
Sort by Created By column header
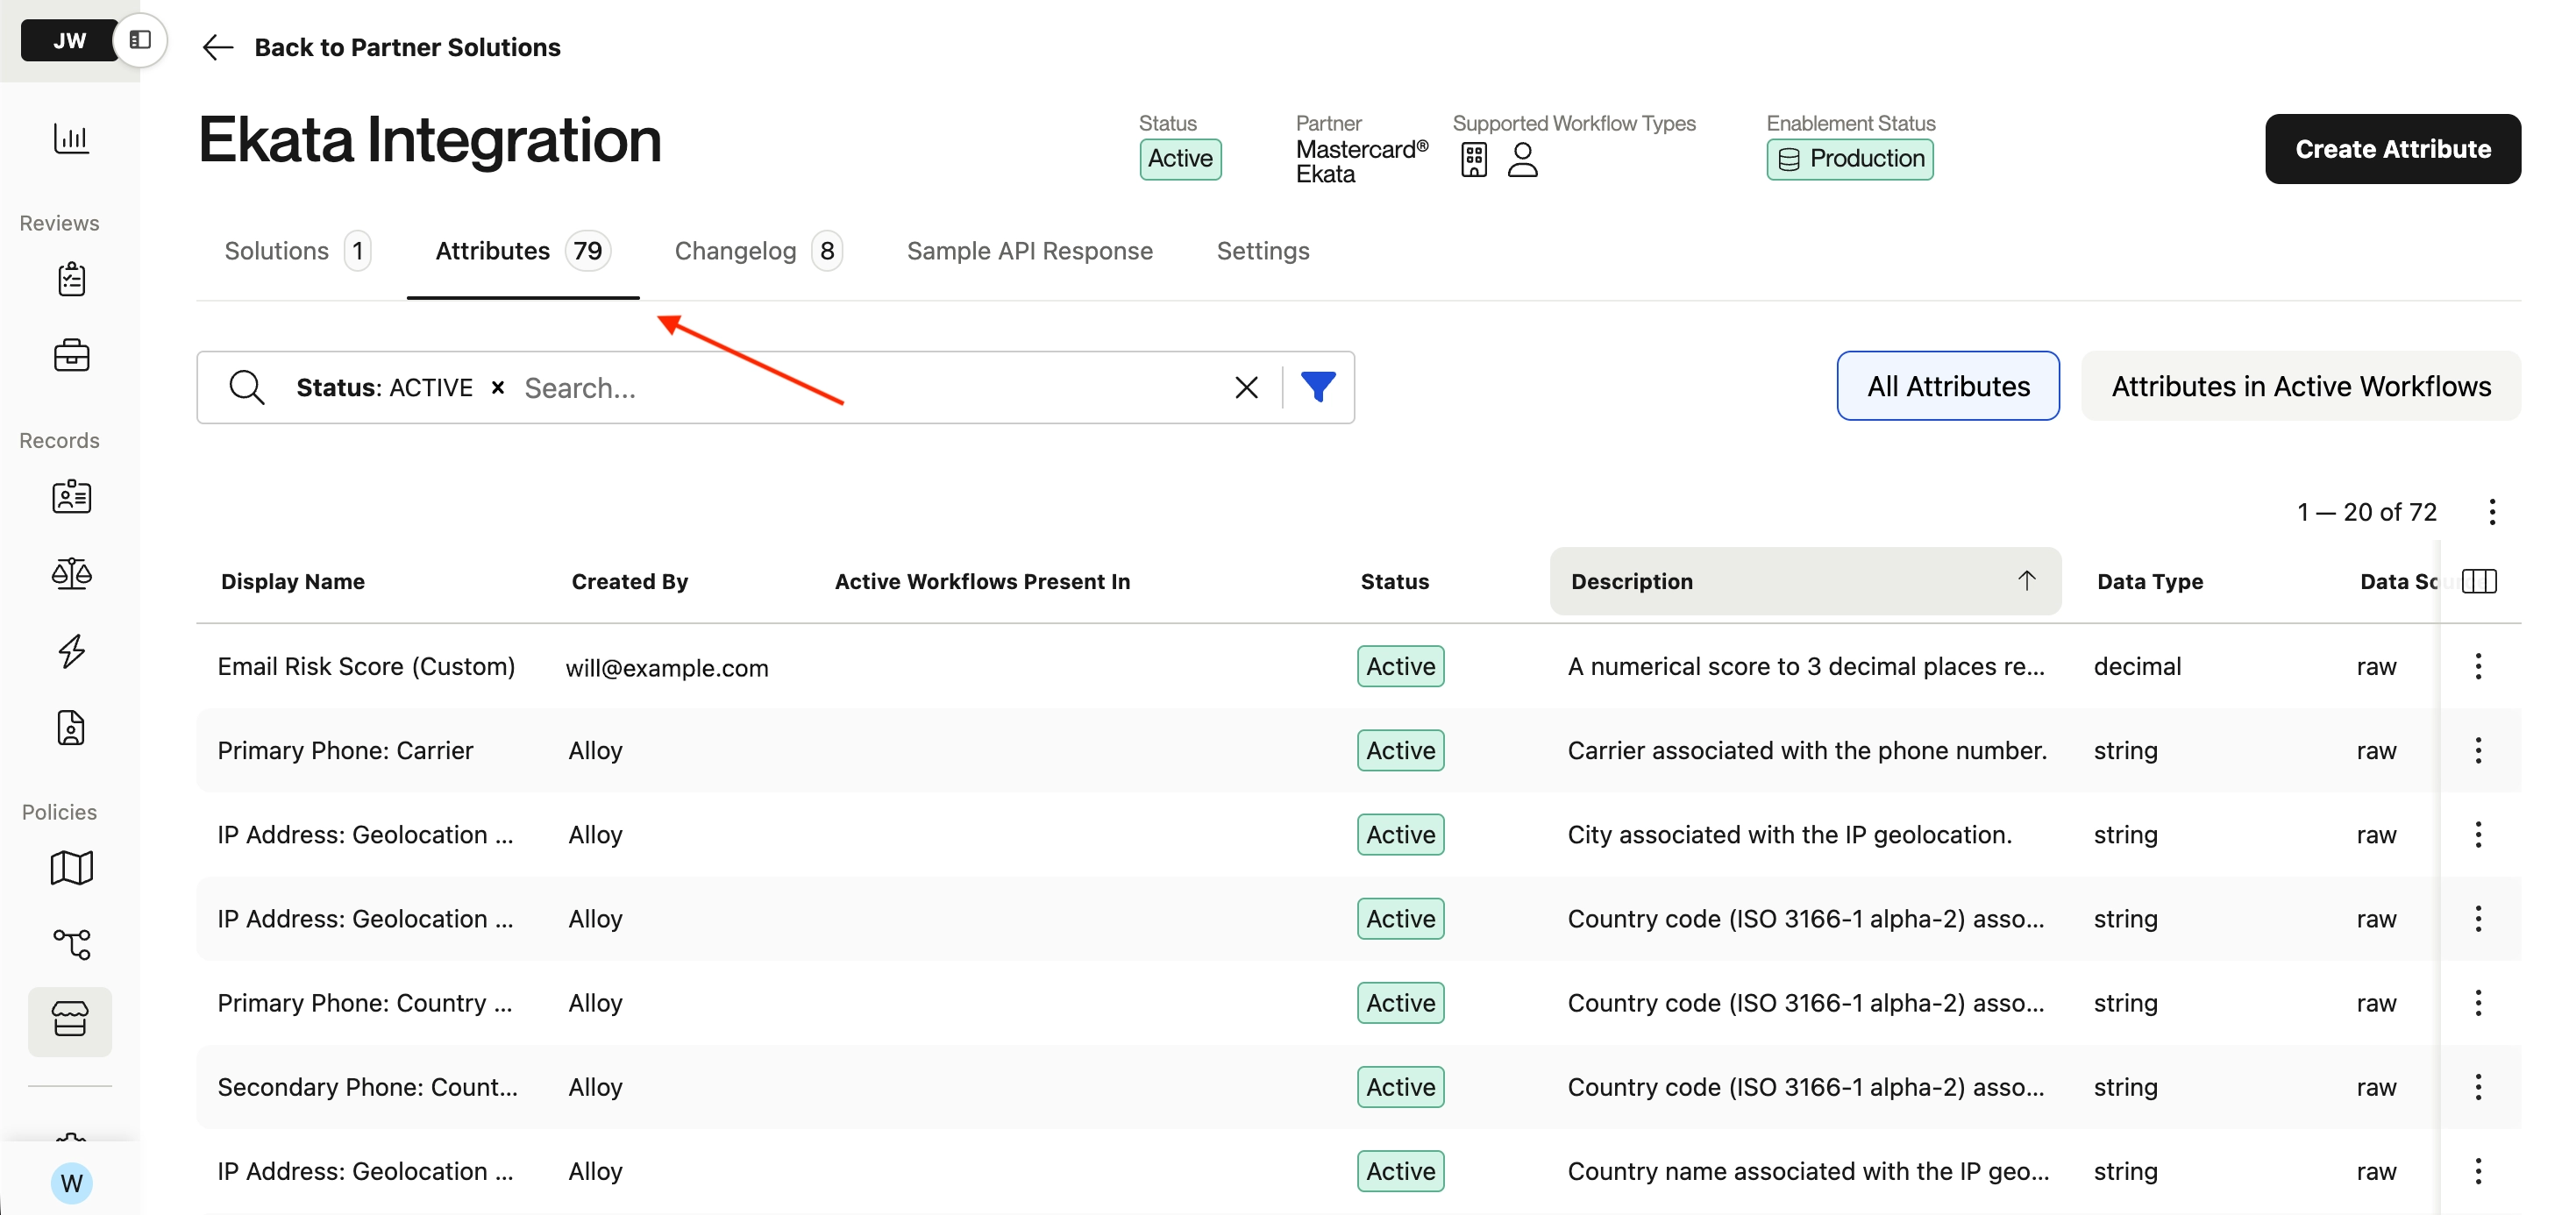[629, 581]
